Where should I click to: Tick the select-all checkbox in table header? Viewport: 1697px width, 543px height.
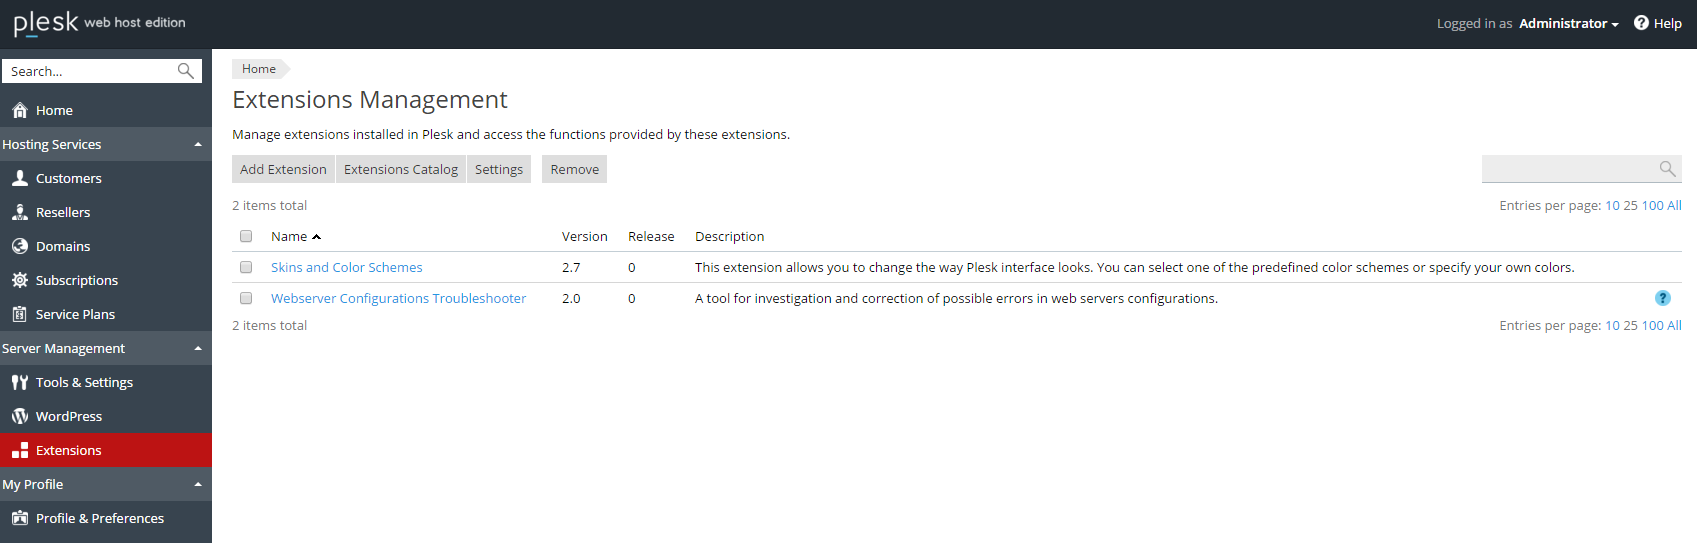246,236
